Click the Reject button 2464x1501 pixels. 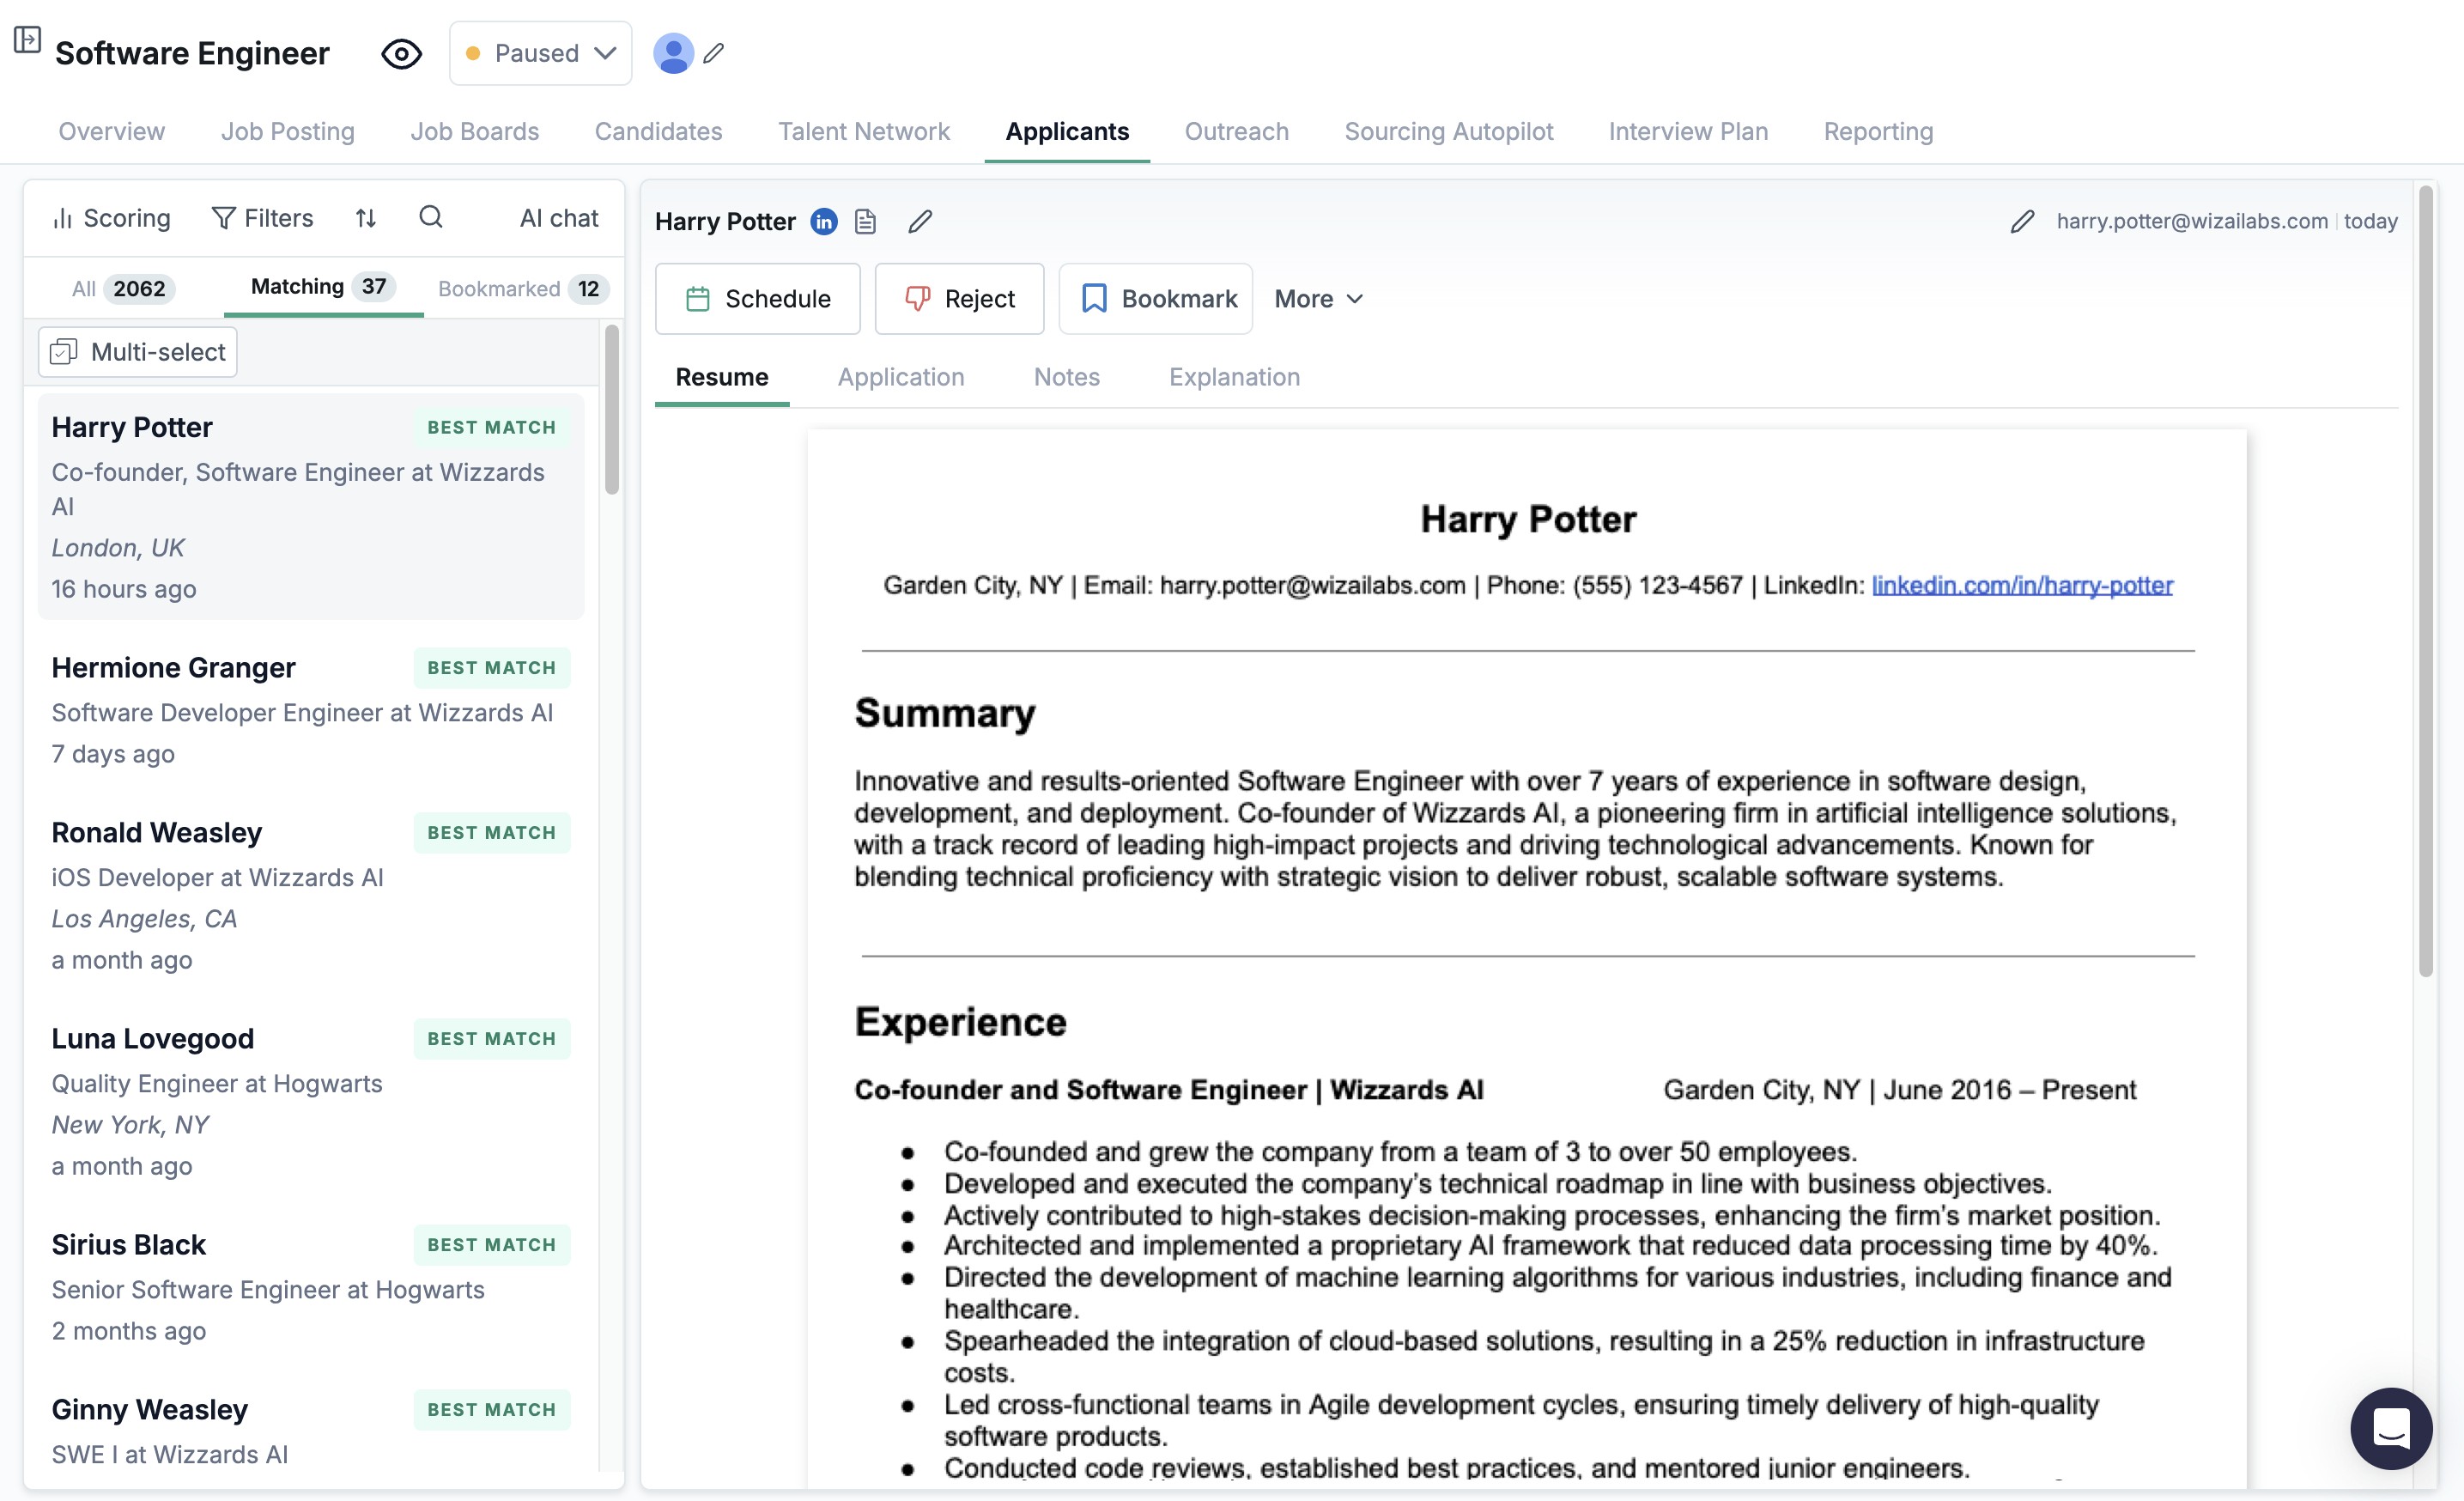959,298
